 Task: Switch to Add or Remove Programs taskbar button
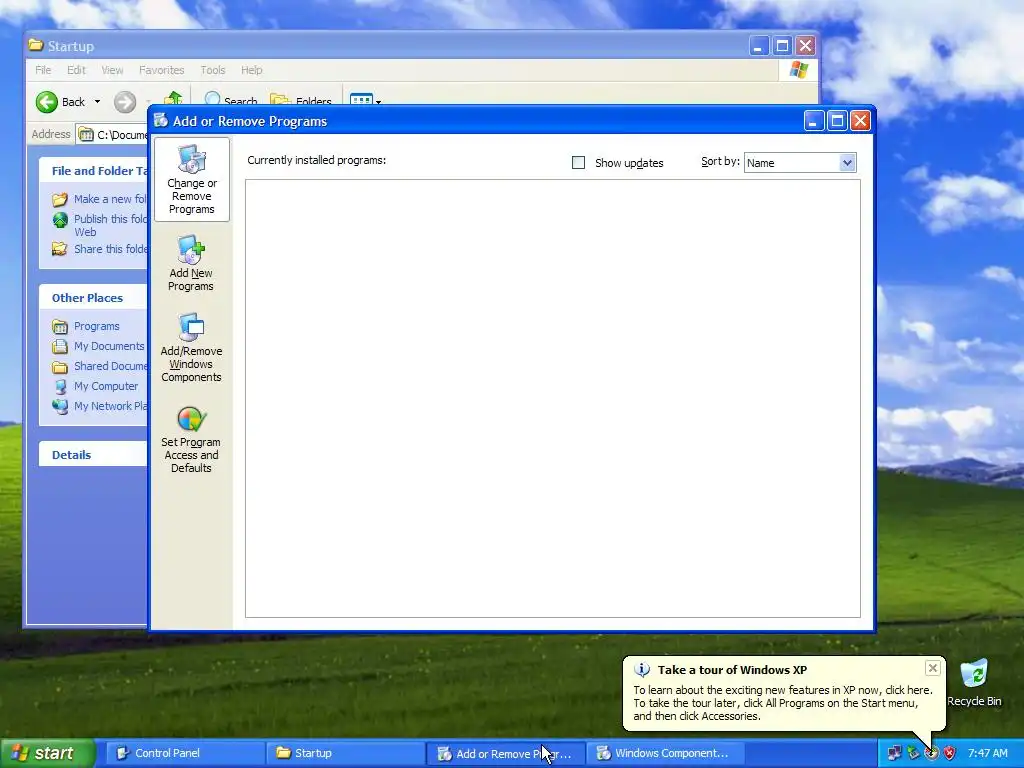(505, 754)
